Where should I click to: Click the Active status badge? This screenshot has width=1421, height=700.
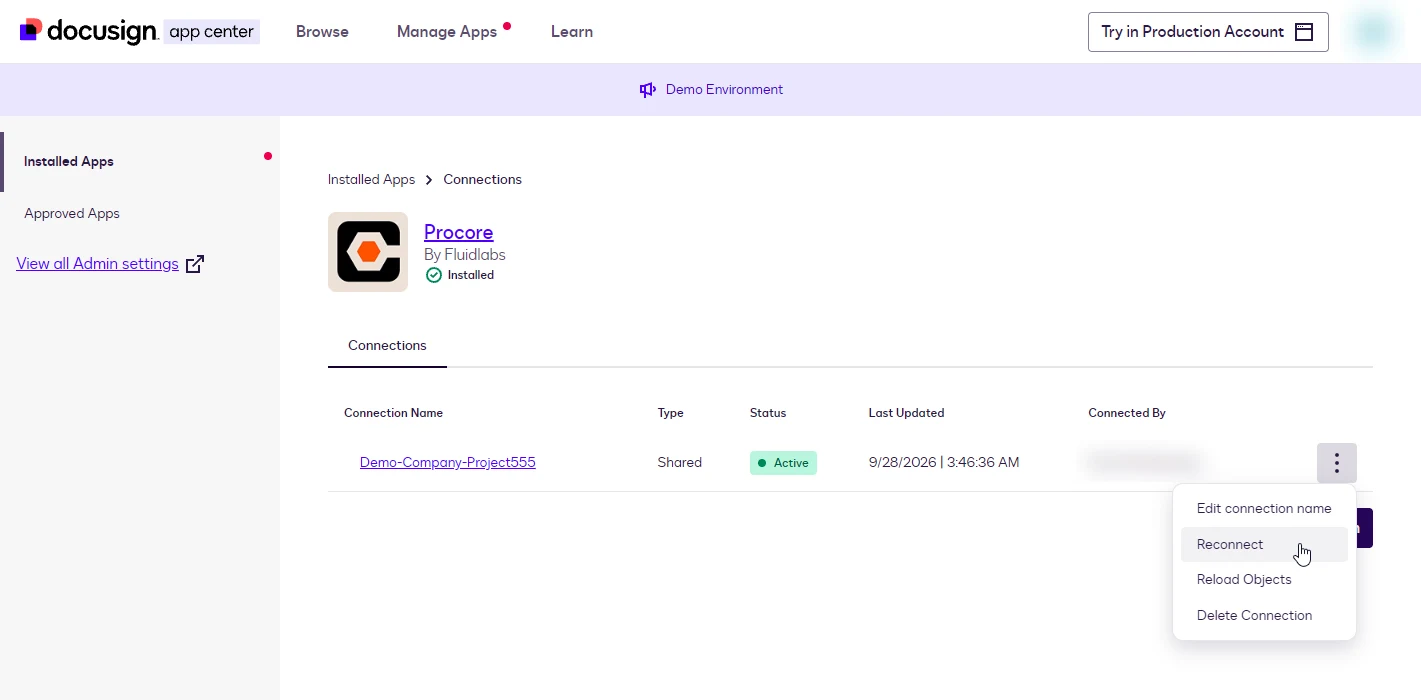(x=783, y=463)
